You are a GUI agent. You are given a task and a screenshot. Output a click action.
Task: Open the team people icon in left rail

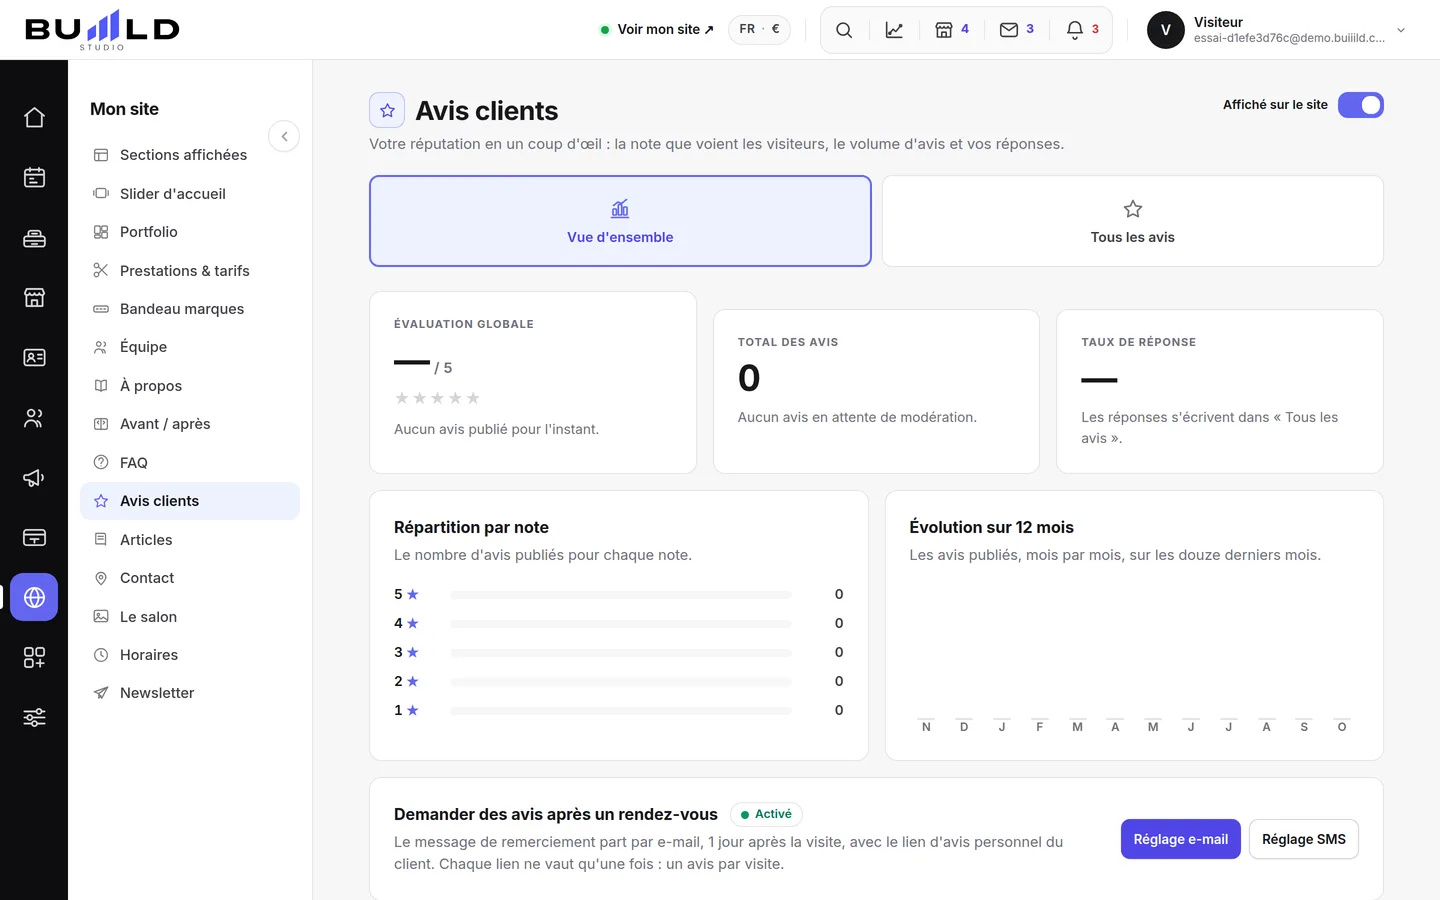click(34, 418)
